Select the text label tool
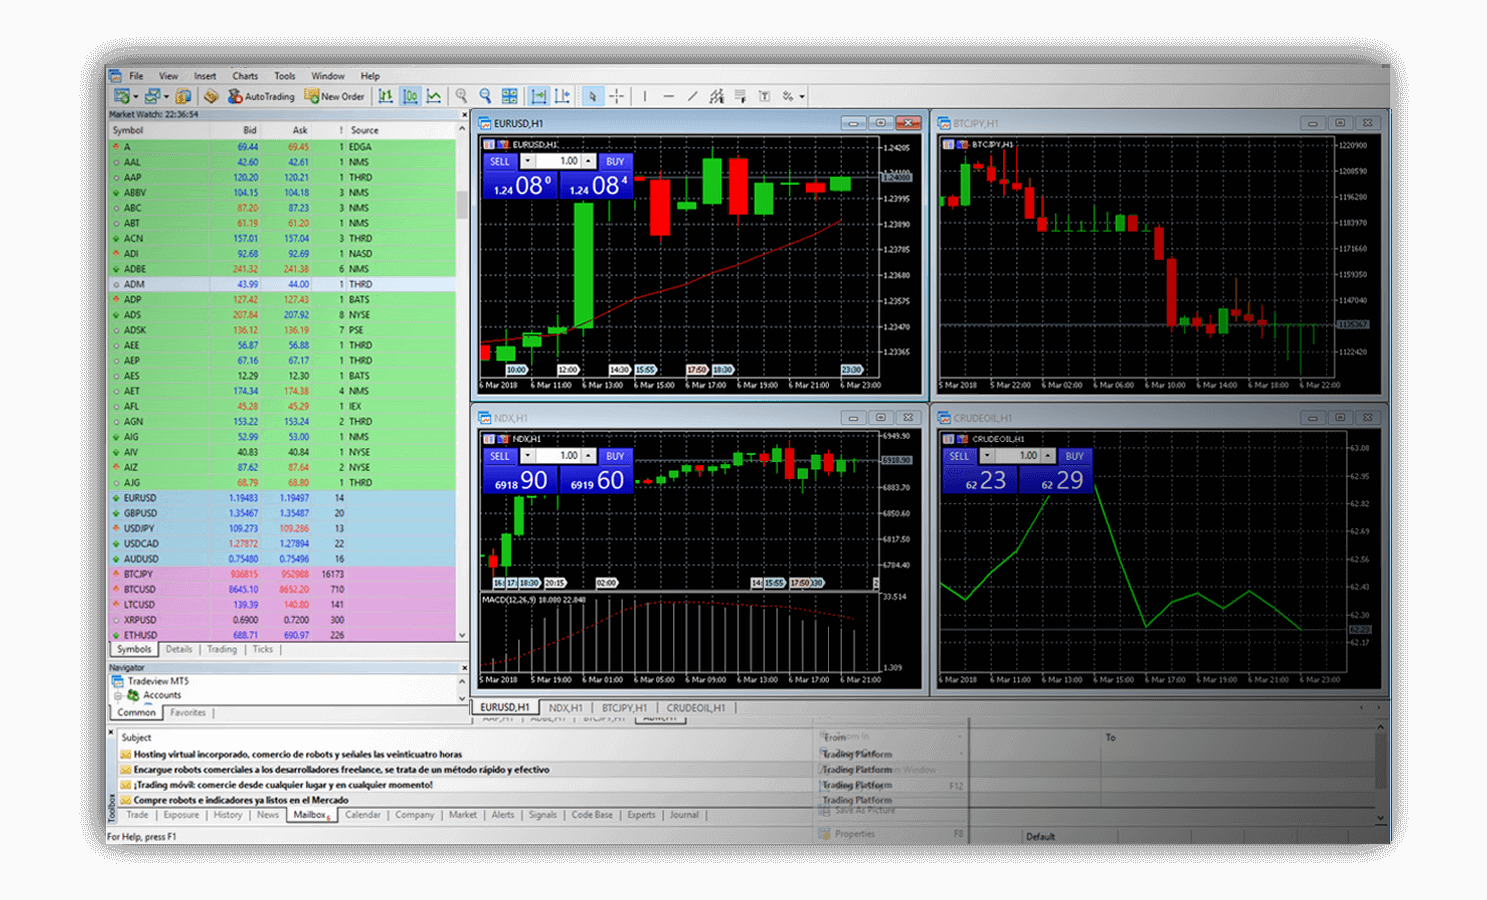Image resolution: width=1487 pixels, height=900 pixels. (764, 97)
